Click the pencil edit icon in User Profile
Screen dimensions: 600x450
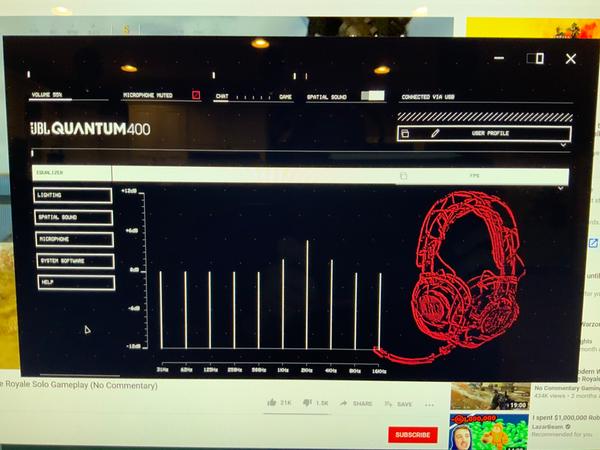pyautogui.click(x=435, y=133)
